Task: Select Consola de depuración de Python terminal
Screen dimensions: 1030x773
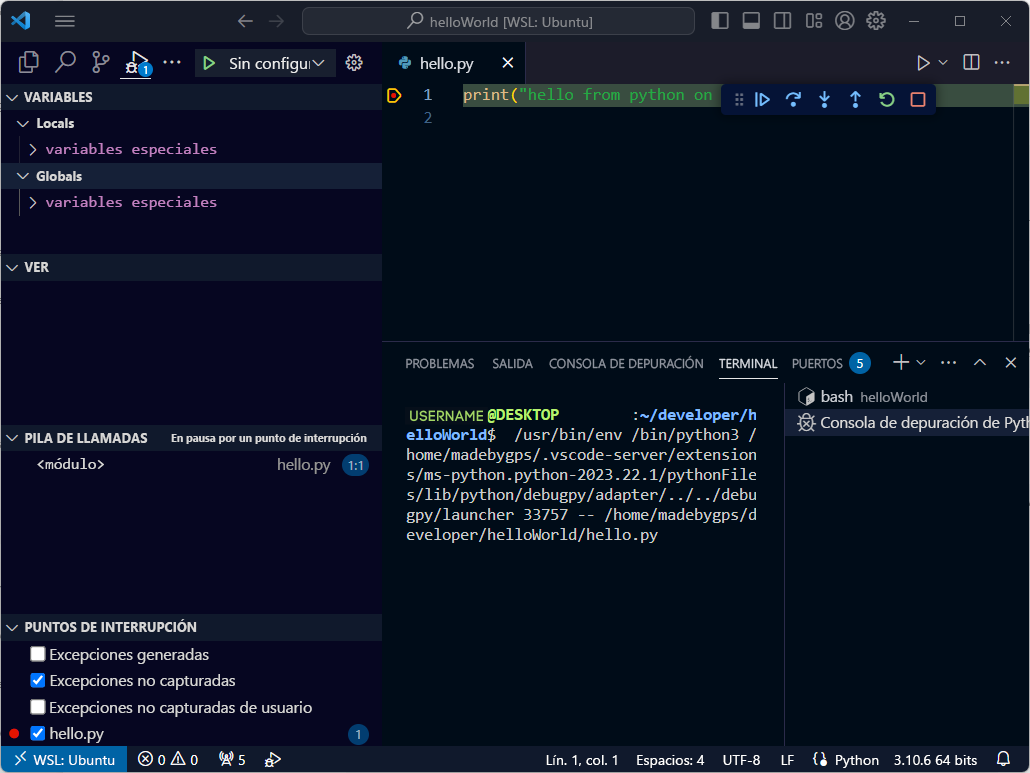Action: pos(907,423)
